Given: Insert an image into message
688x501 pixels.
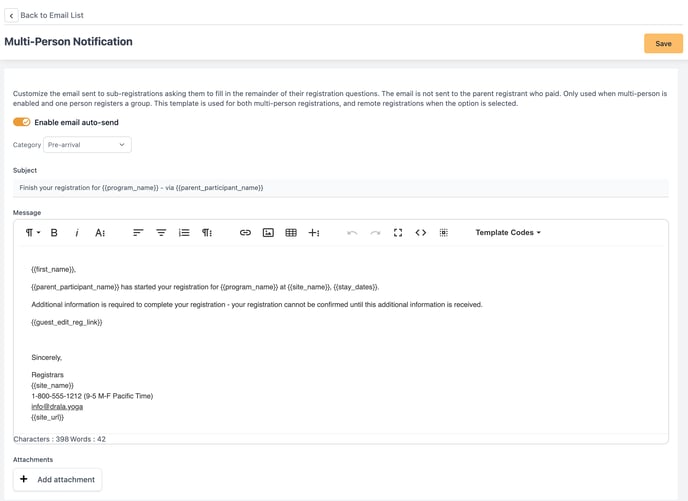Looking at the screenshot, I should click(x=268, y=233).
